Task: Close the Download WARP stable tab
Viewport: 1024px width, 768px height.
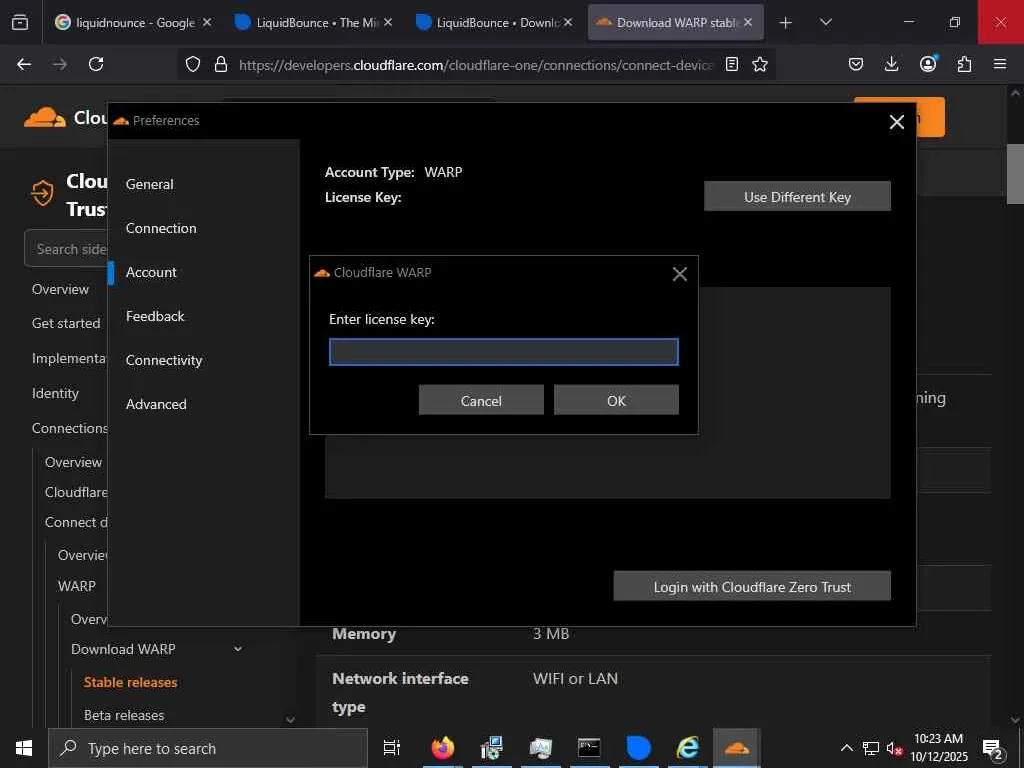Action: click(748, 22)
